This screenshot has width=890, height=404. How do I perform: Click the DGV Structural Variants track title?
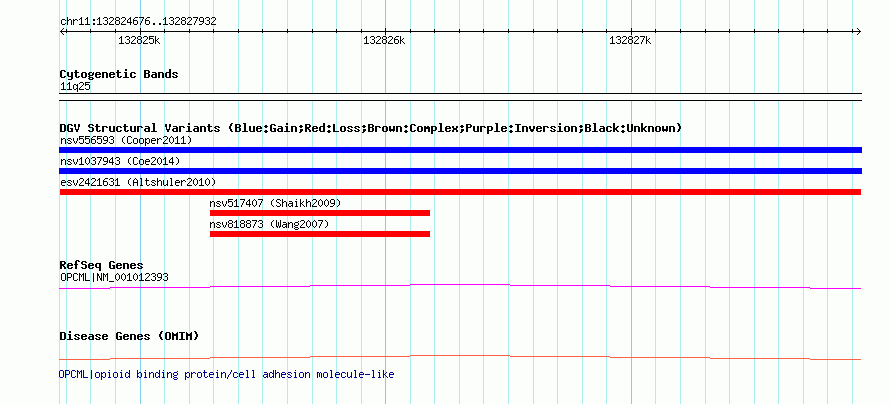tap(371, 128)
